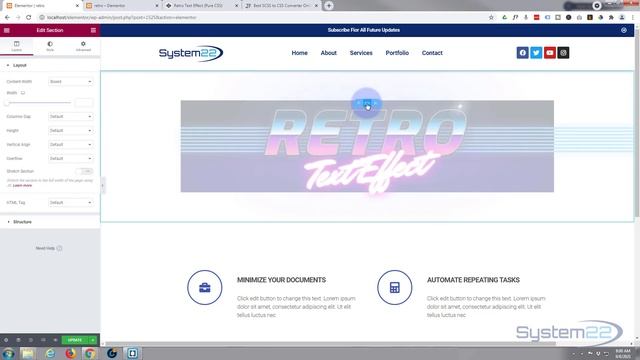640x360 pixels.
Task: Open Internet Explorer from taskbar
Action: 50,353
